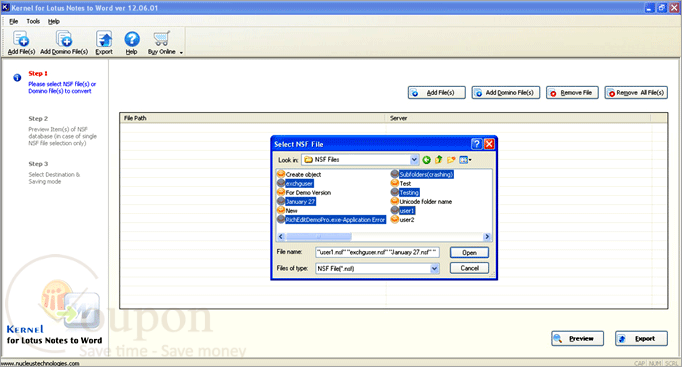Click the Server column header

tap(518, 118)
